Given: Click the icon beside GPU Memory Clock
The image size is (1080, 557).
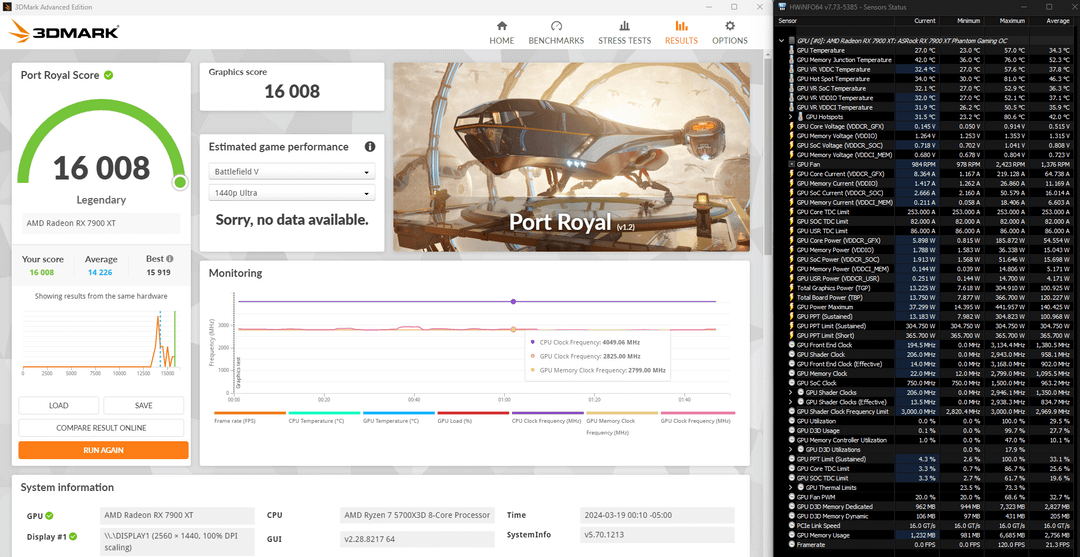Looking at the screenshot, I should tap(791, 373).
